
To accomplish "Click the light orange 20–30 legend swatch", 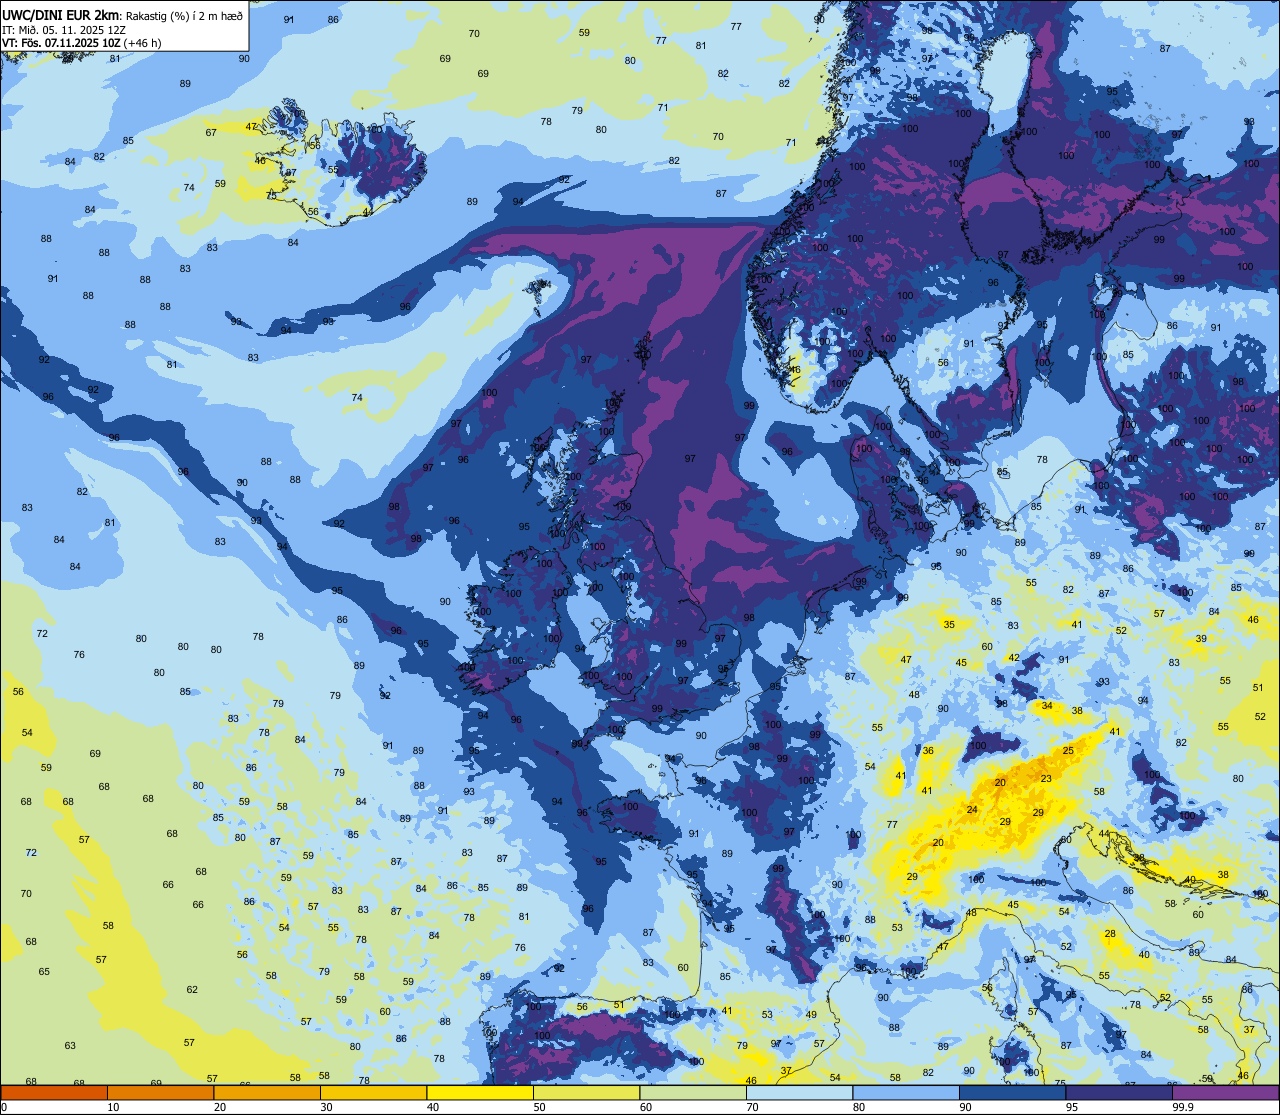I will (267, 1093).
